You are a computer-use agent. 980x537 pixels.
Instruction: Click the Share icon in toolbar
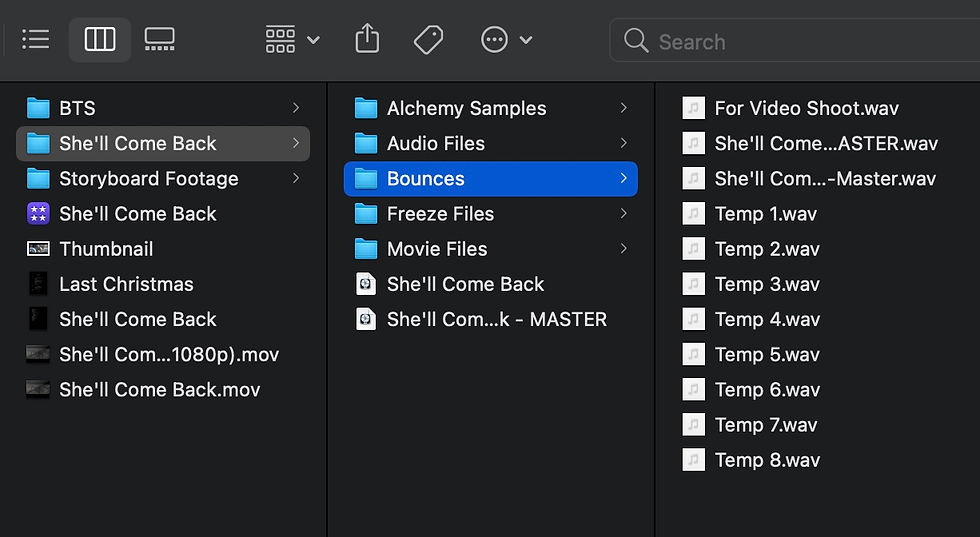[x=367, y=39]
